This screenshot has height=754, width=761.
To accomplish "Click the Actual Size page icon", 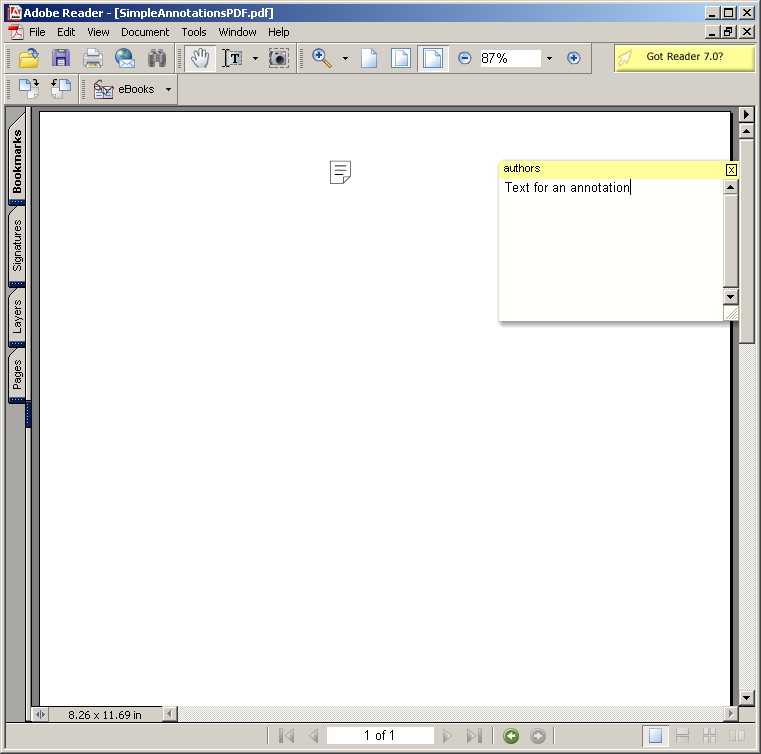I will tap(369, 58).
